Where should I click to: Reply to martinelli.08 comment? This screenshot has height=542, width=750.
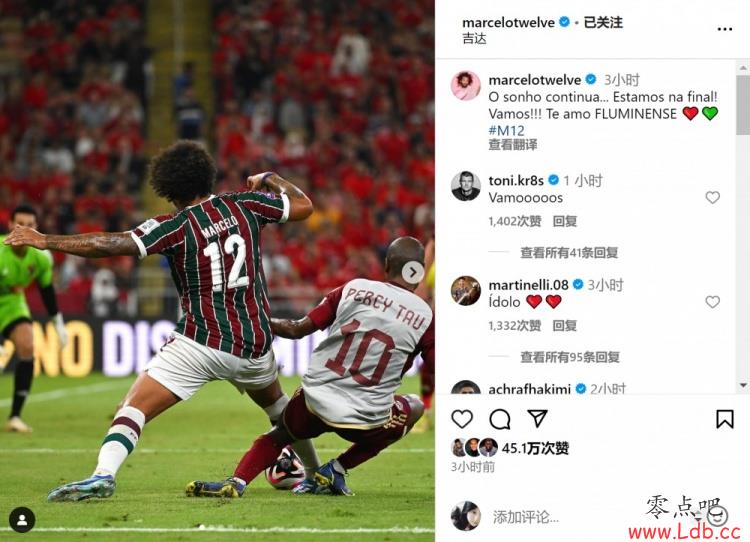click(565, 326)
